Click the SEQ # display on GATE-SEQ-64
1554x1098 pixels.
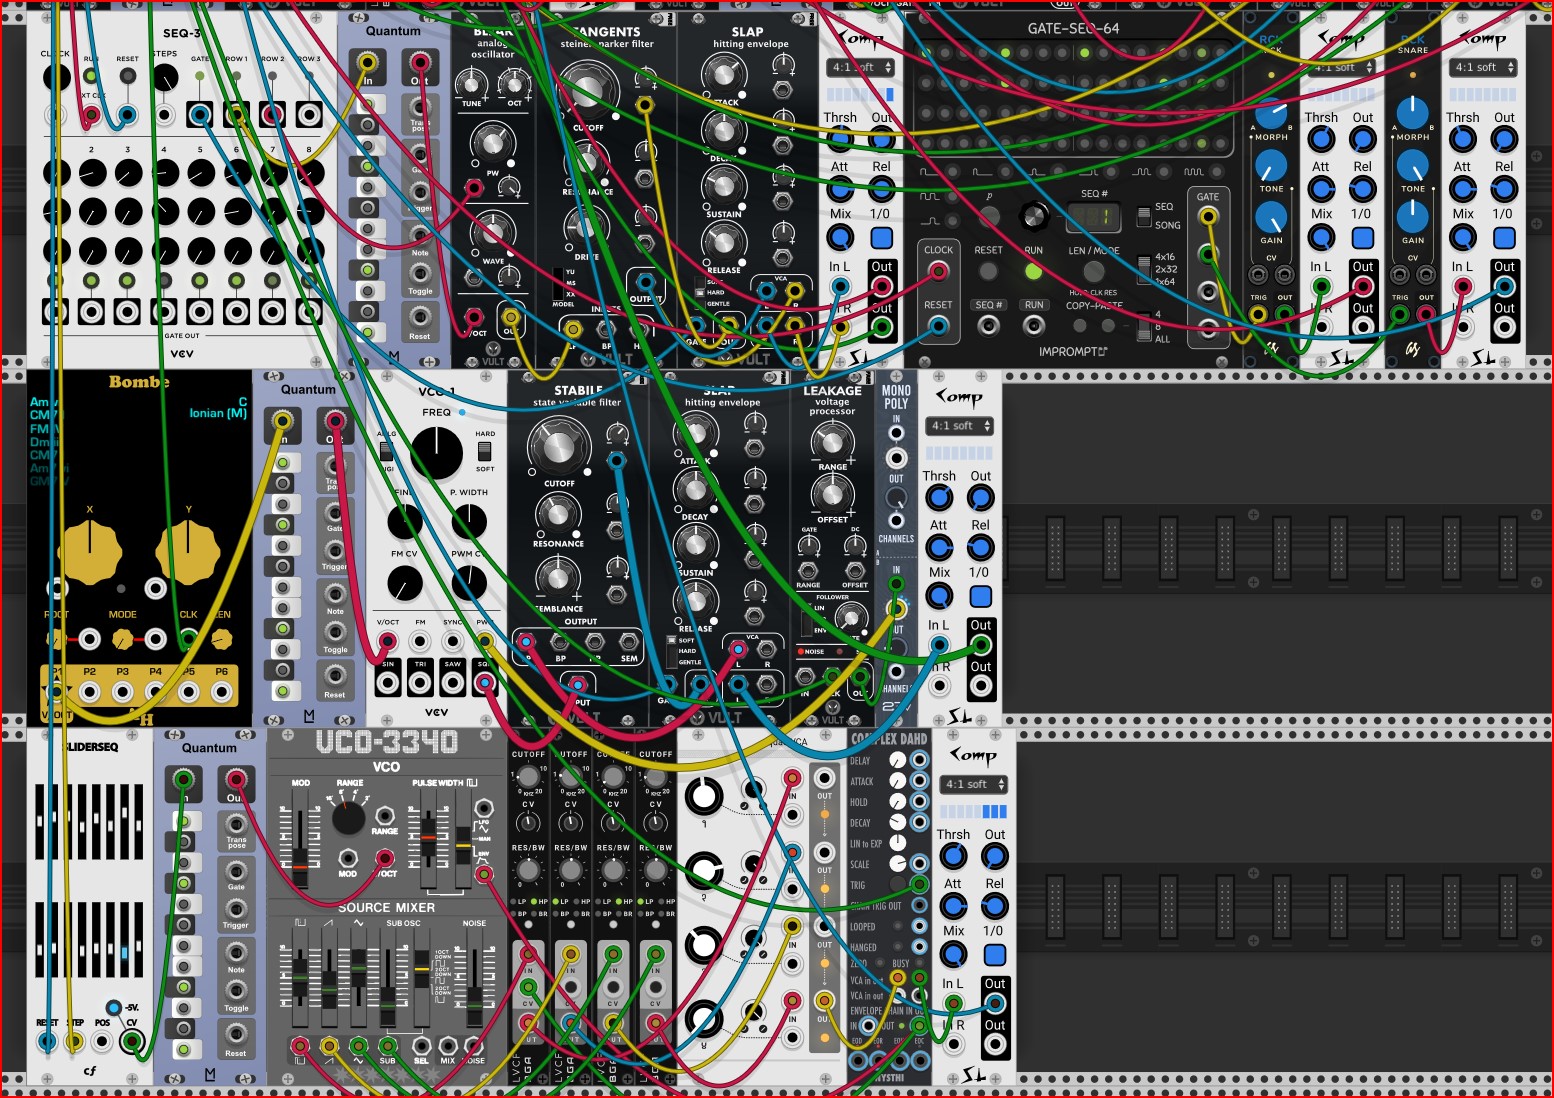[x=1093, y=217]
